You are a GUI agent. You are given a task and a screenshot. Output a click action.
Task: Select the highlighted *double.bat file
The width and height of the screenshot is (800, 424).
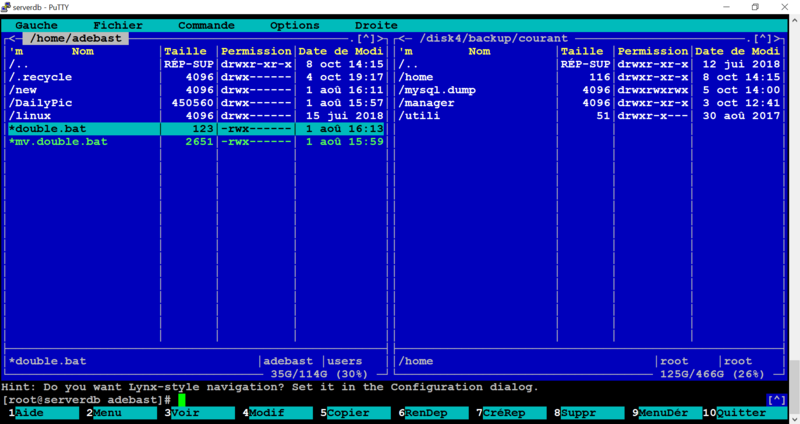tap(196, 129)
